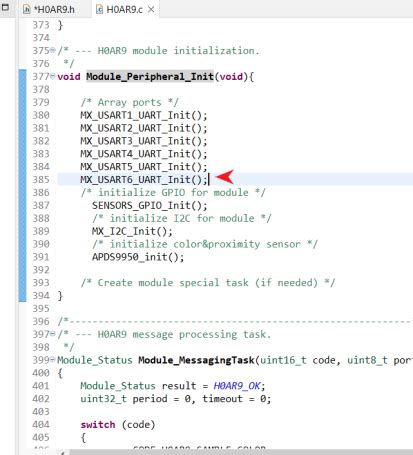Click the 'Create module special task' comment
This screenshot has height=455, width=413.
(x=208, y=283)
